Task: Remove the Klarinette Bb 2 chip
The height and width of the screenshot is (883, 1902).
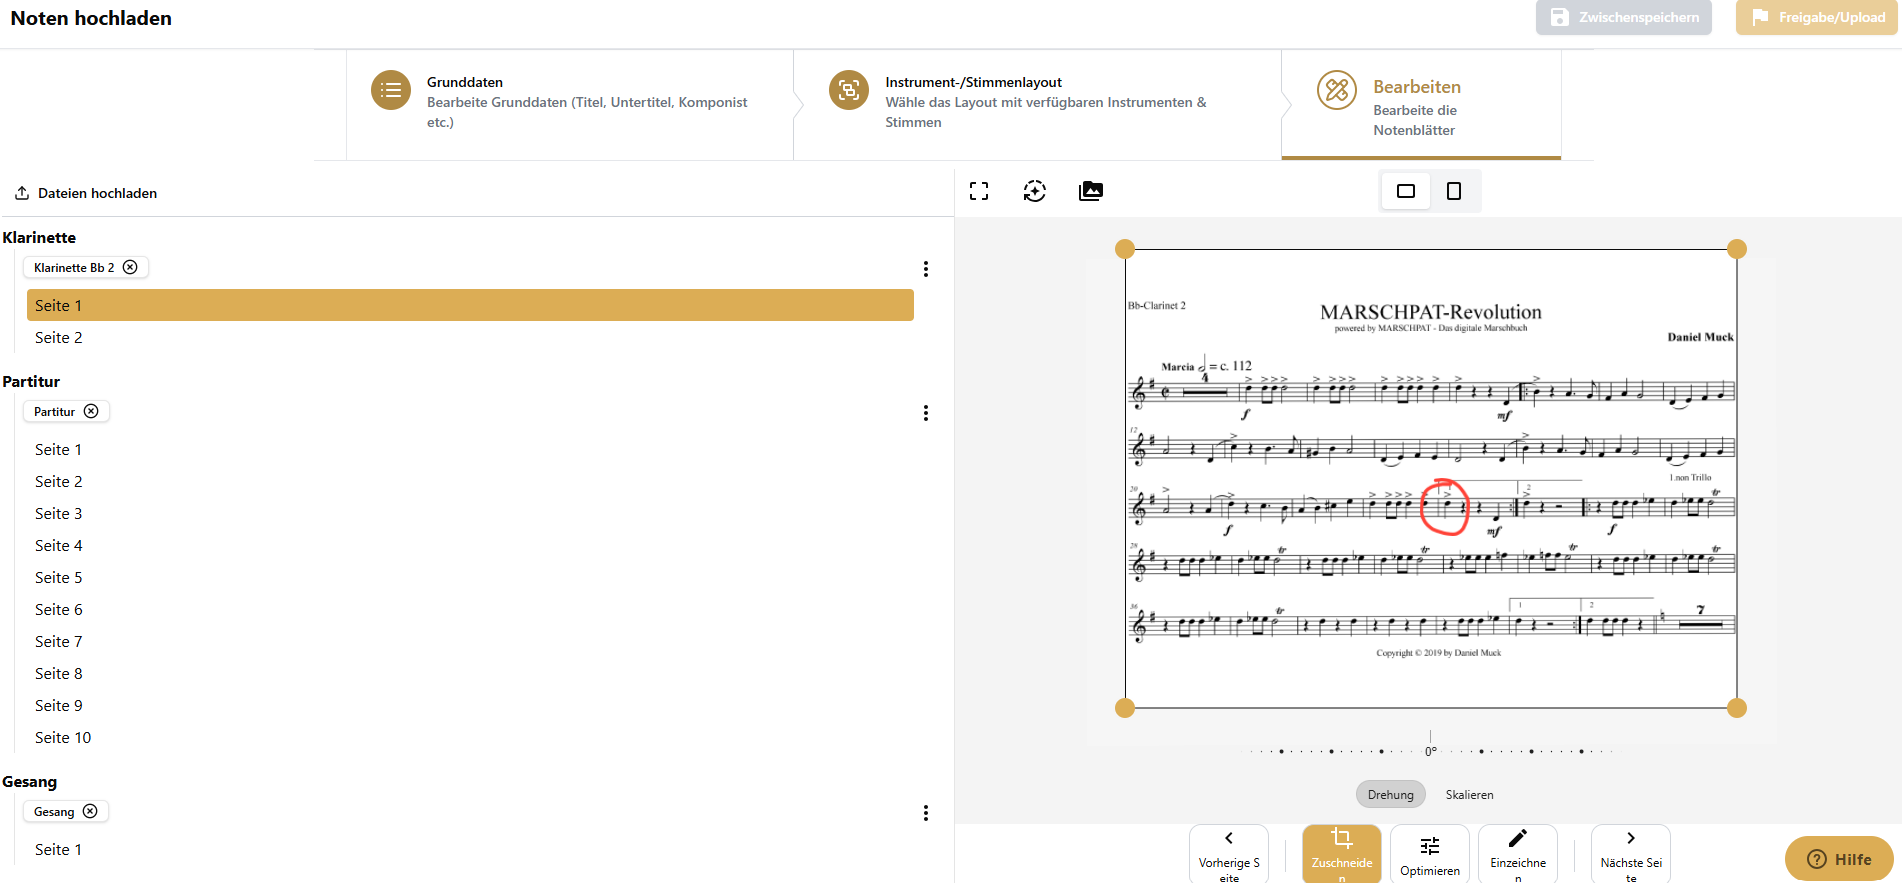Action: [x=130, y=267]
